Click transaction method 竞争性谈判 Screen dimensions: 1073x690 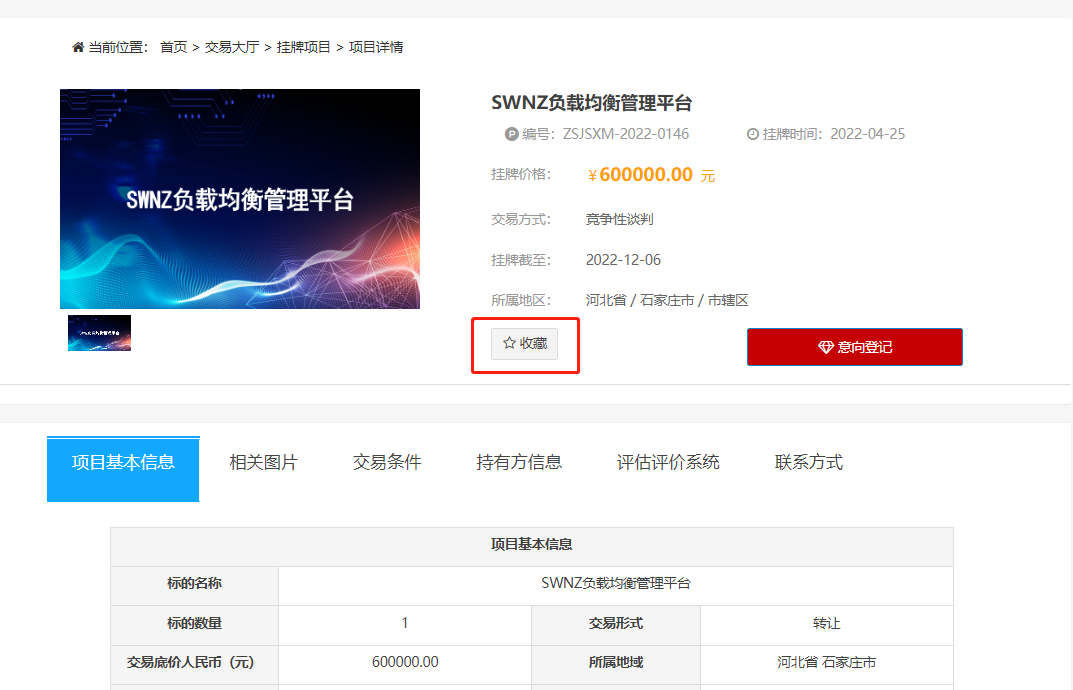(619, 219)
